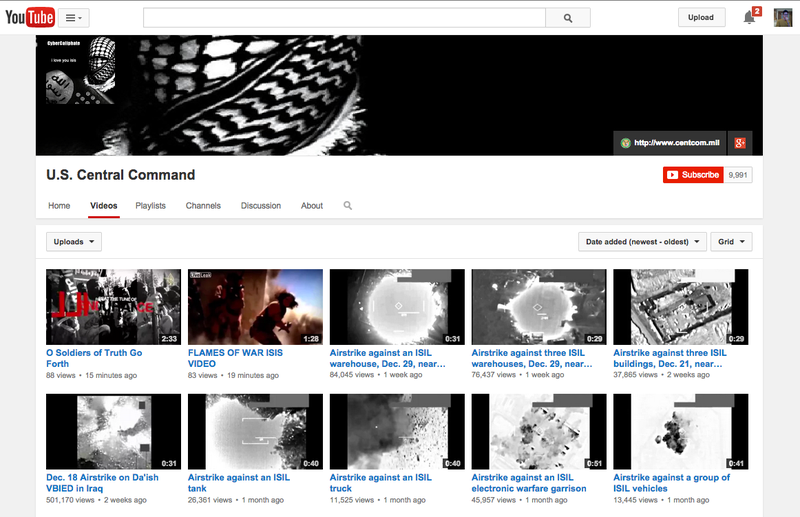Open the guide menu next to the logo

coord(73,18)
